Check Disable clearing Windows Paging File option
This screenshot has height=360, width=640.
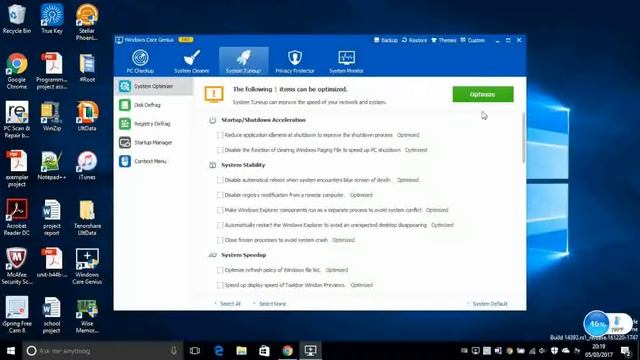(x=220, y=150)
